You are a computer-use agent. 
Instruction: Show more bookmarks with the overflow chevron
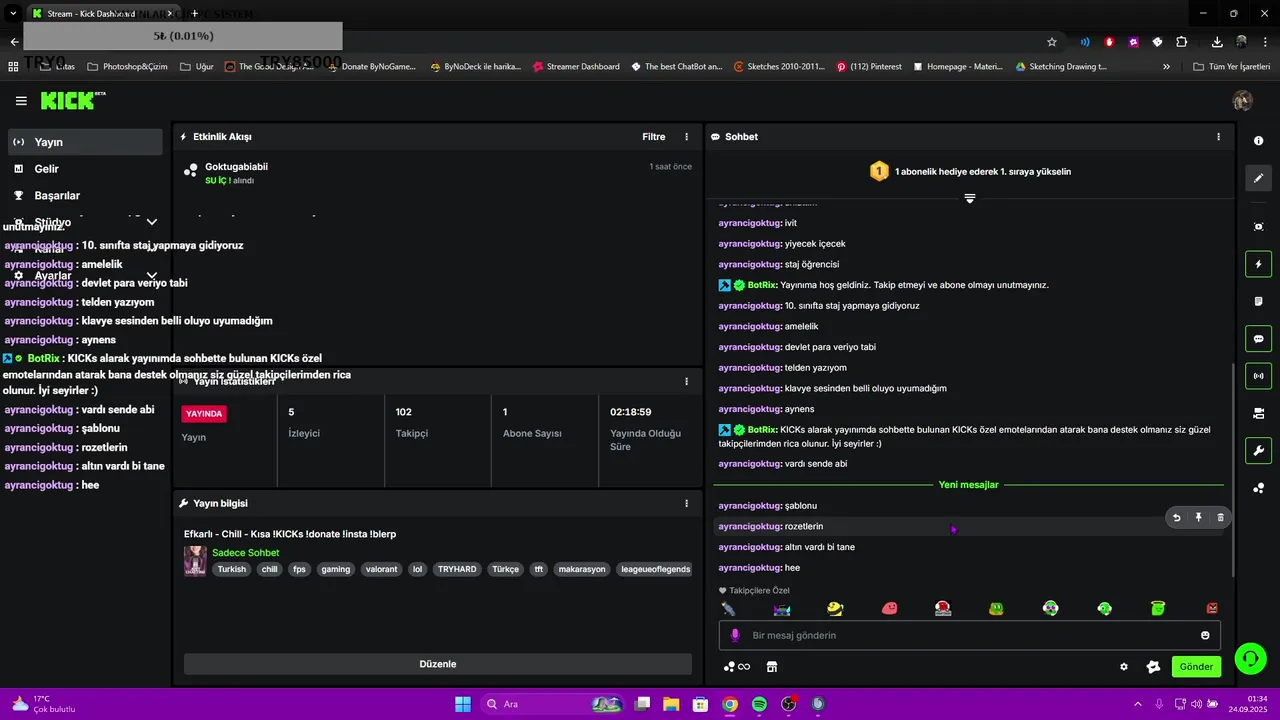[x=1166, y=67]
